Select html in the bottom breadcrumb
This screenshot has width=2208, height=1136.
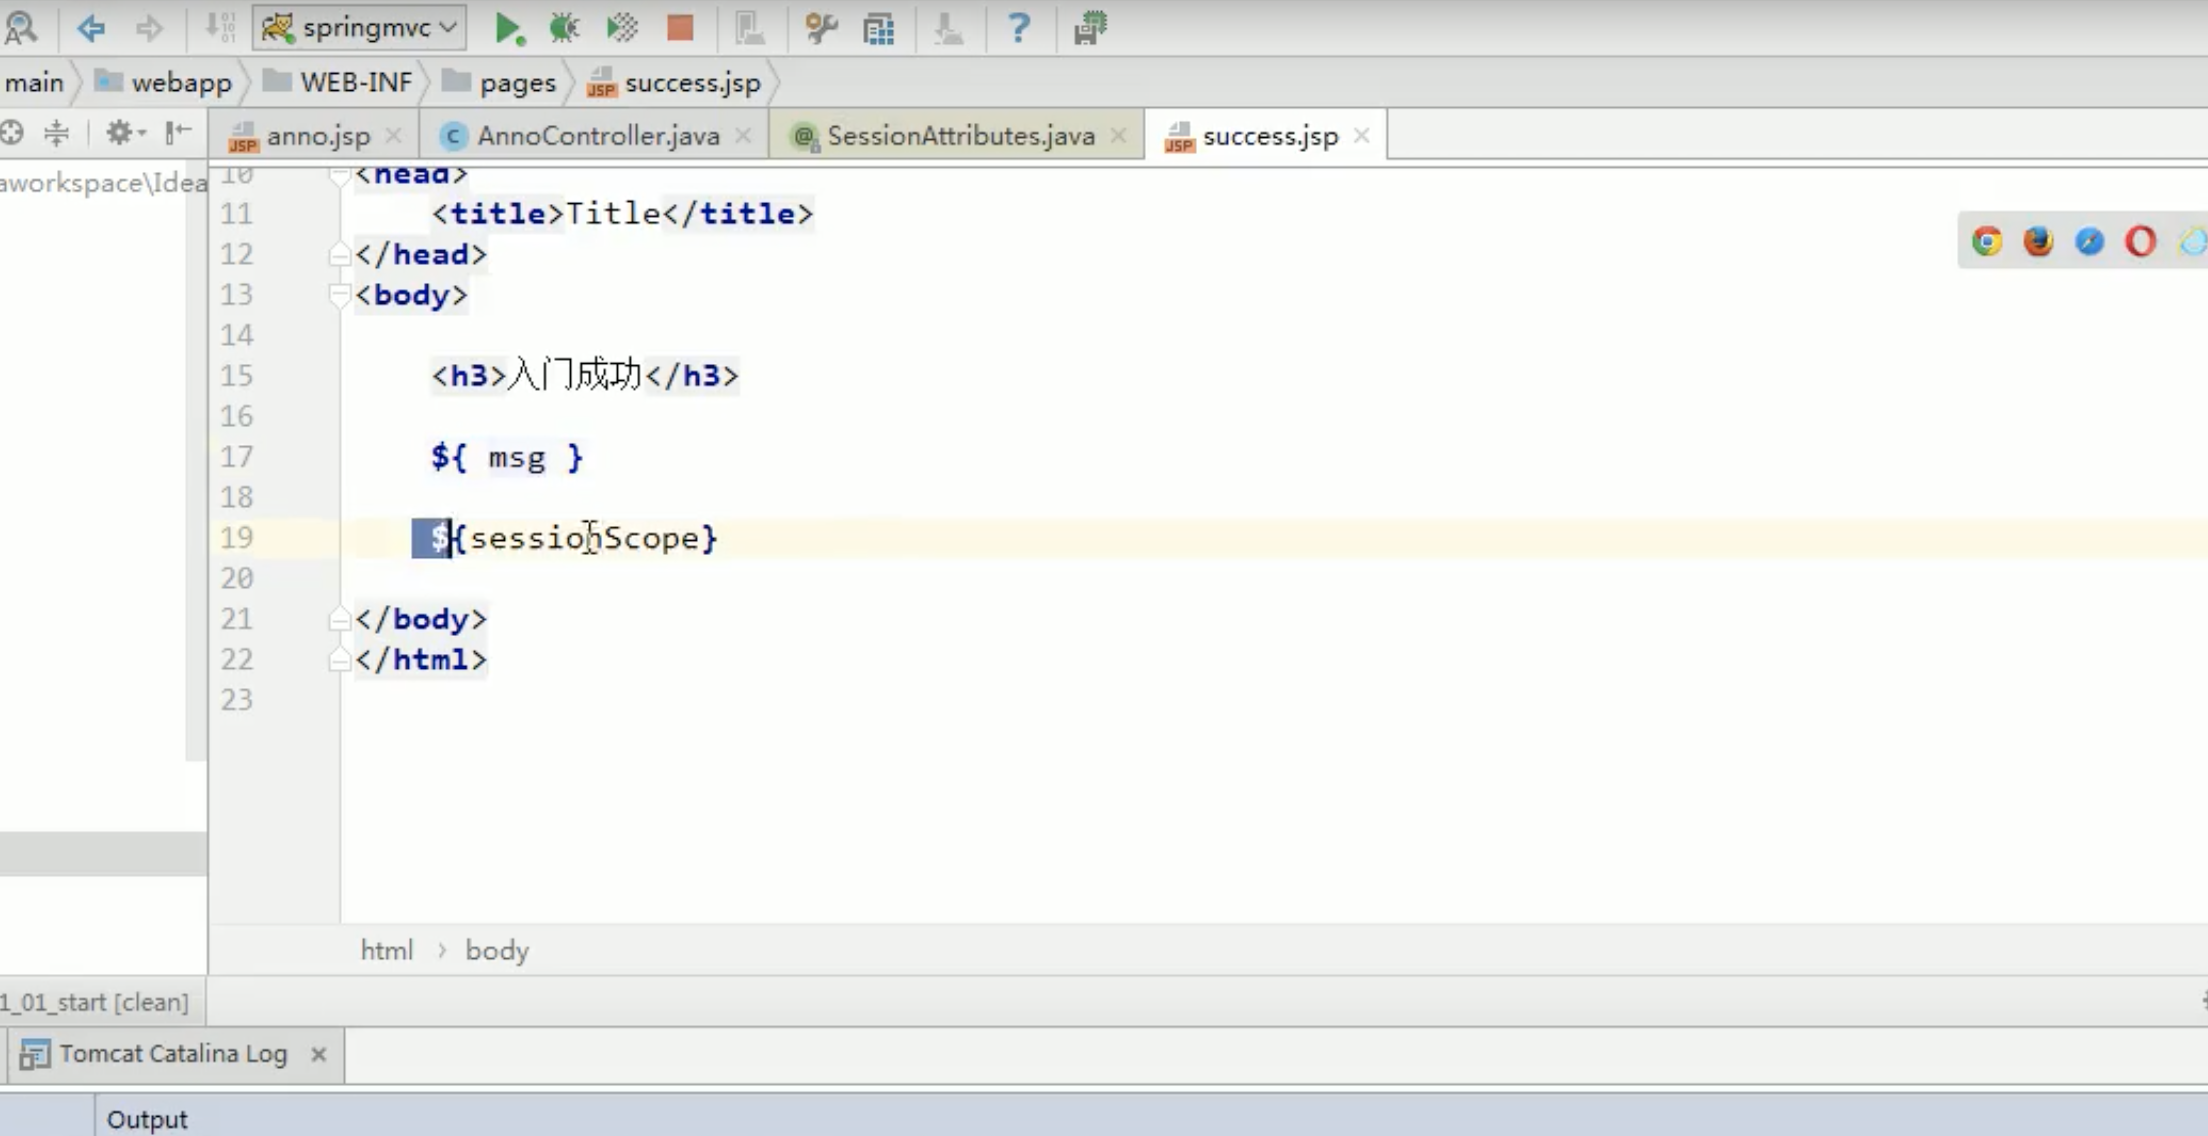coord(386,950)
